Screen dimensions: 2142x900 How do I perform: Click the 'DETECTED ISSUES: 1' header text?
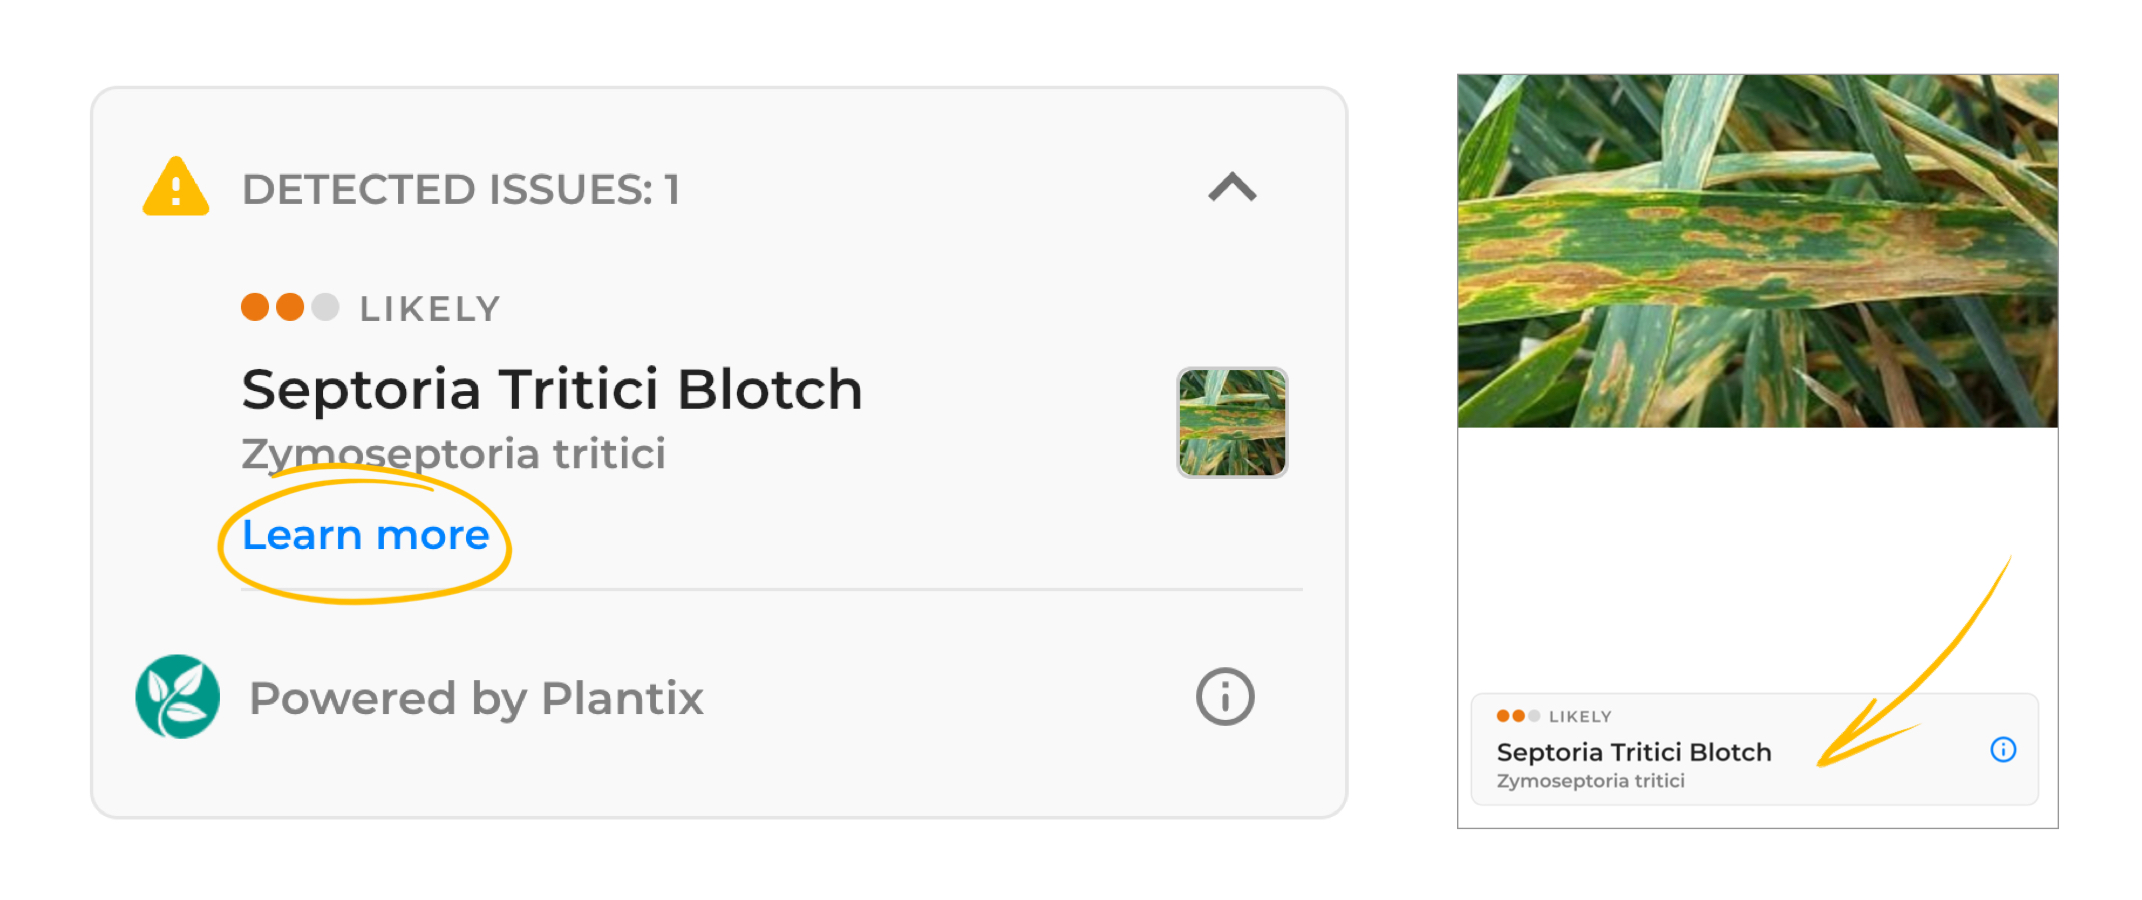[x=461, y=189]
